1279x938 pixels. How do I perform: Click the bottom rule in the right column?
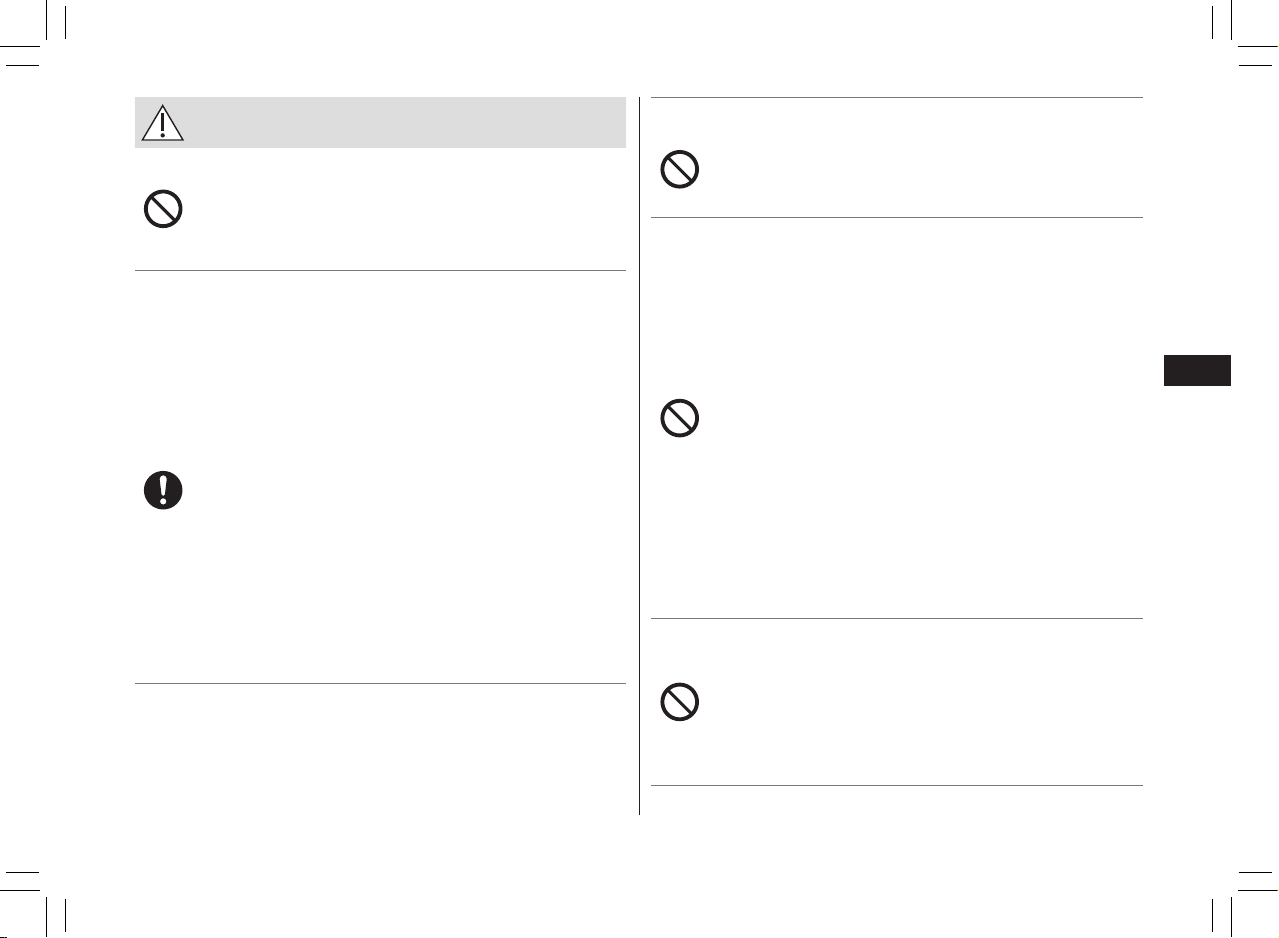(x=897, y=785)
